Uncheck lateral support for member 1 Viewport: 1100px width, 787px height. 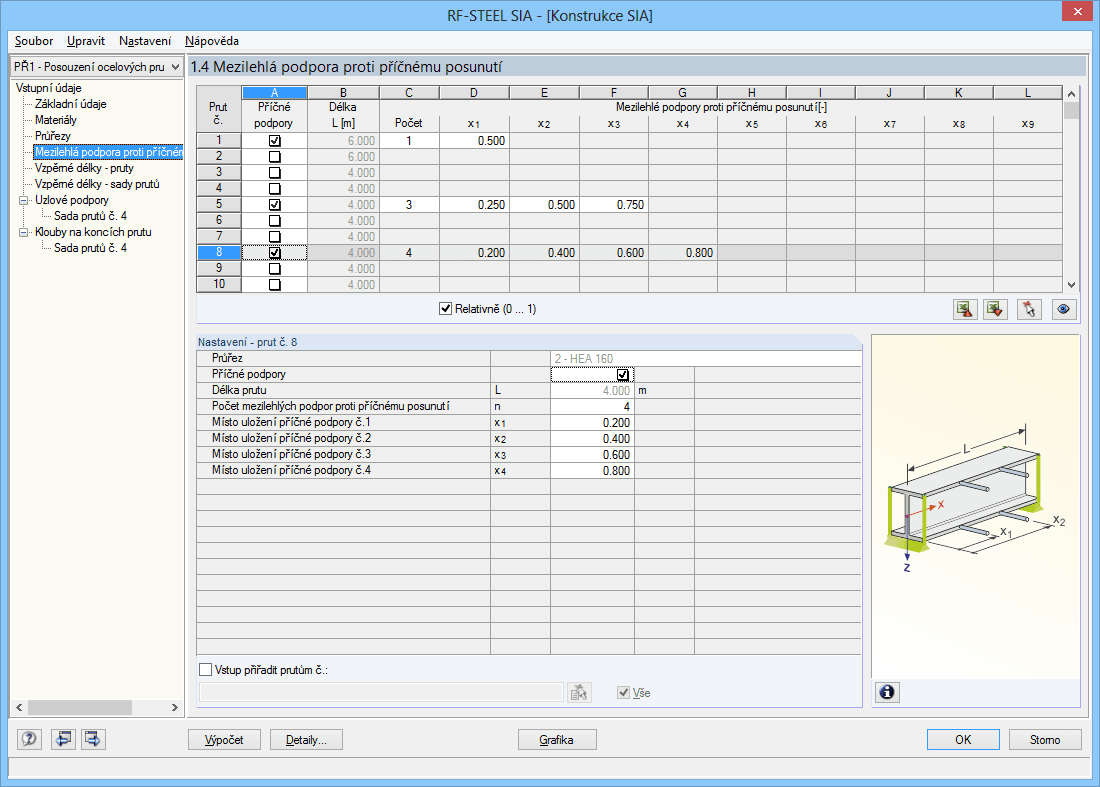274,141
